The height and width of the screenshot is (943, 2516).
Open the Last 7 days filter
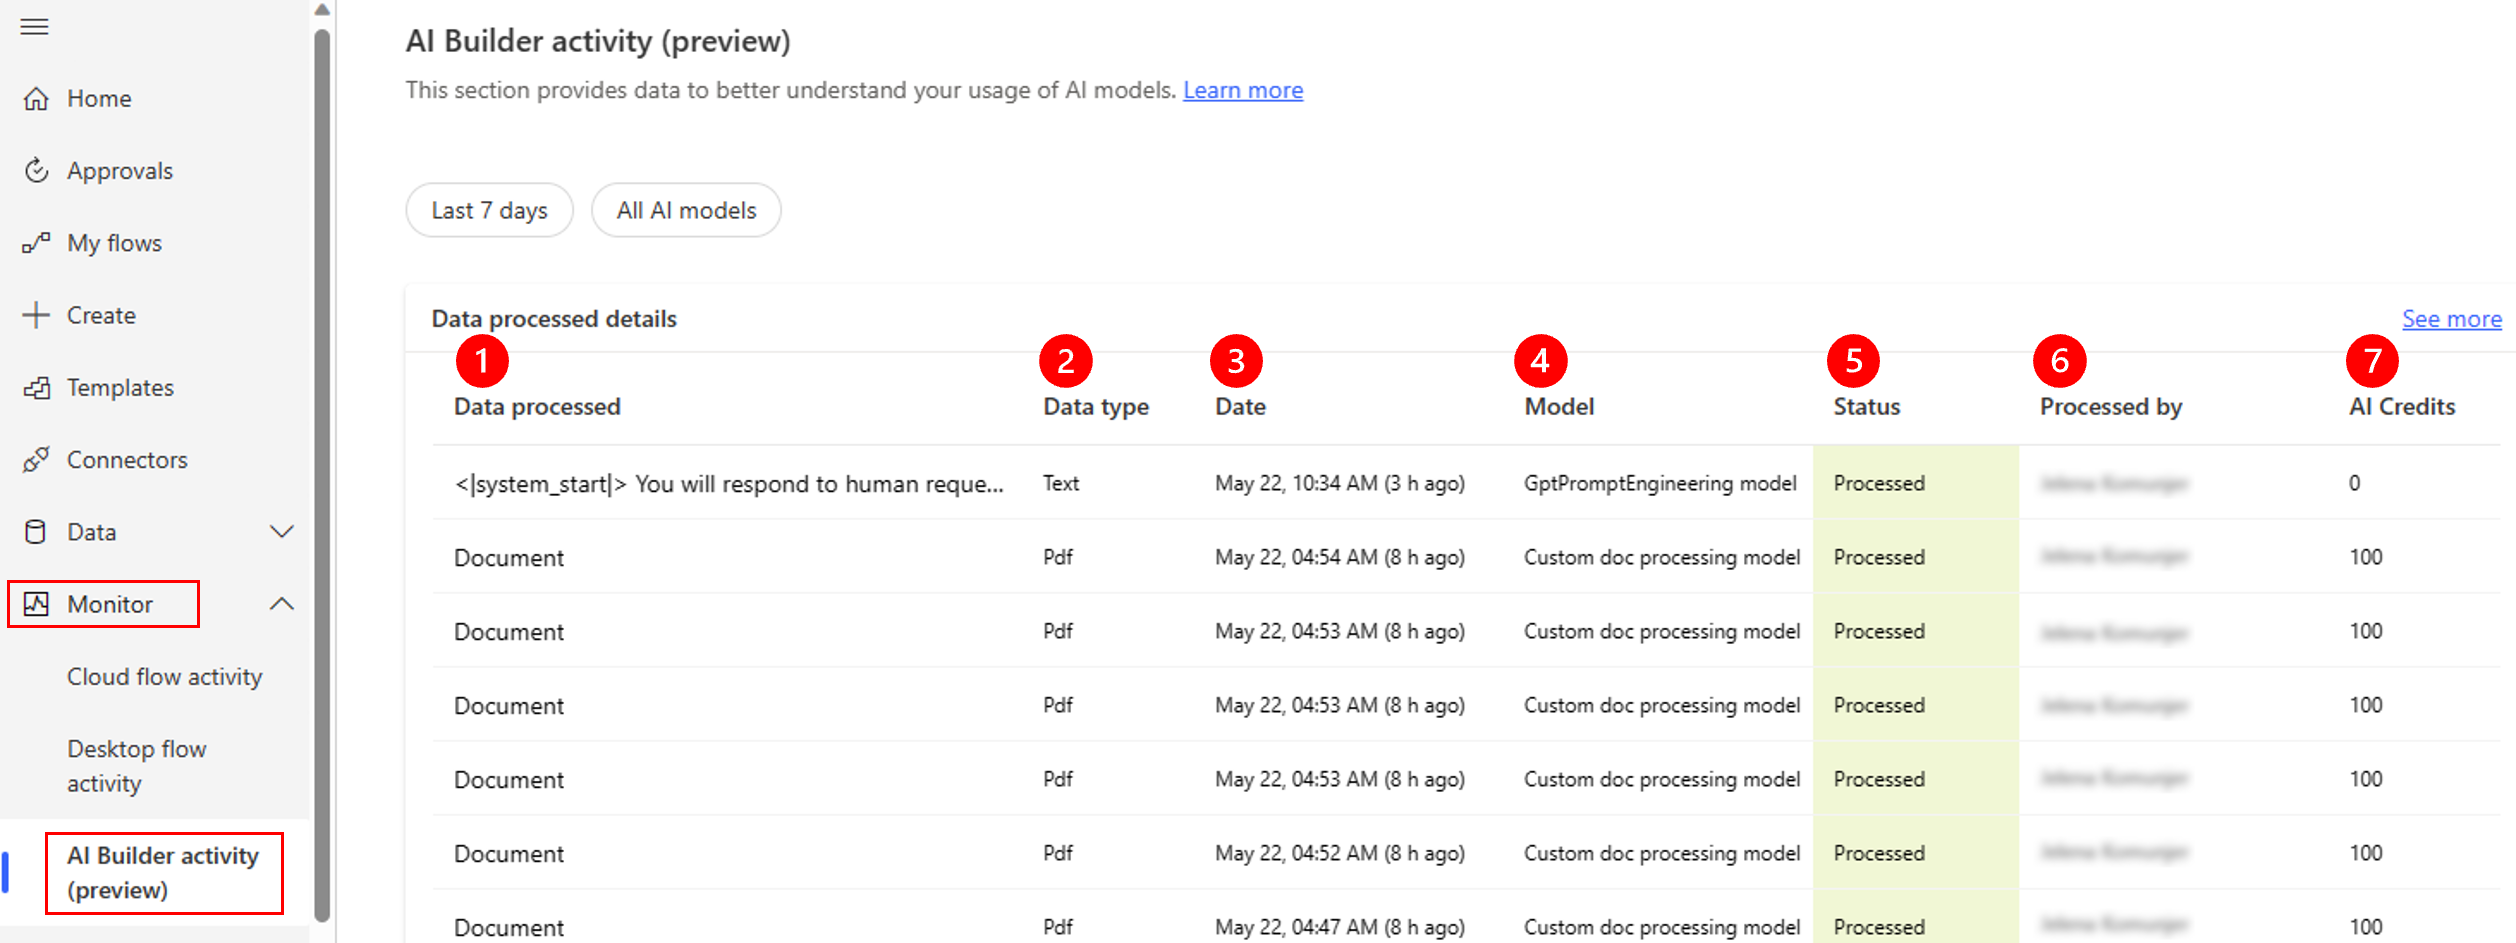click(489, 210)
